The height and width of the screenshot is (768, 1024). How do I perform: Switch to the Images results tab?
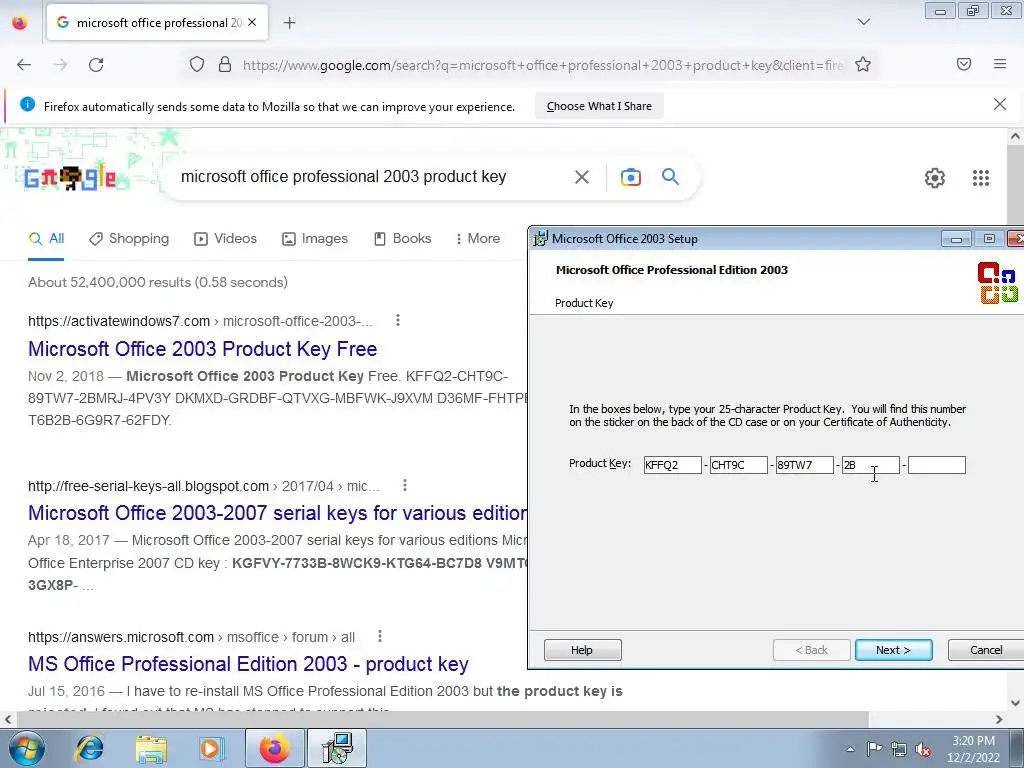315,238
